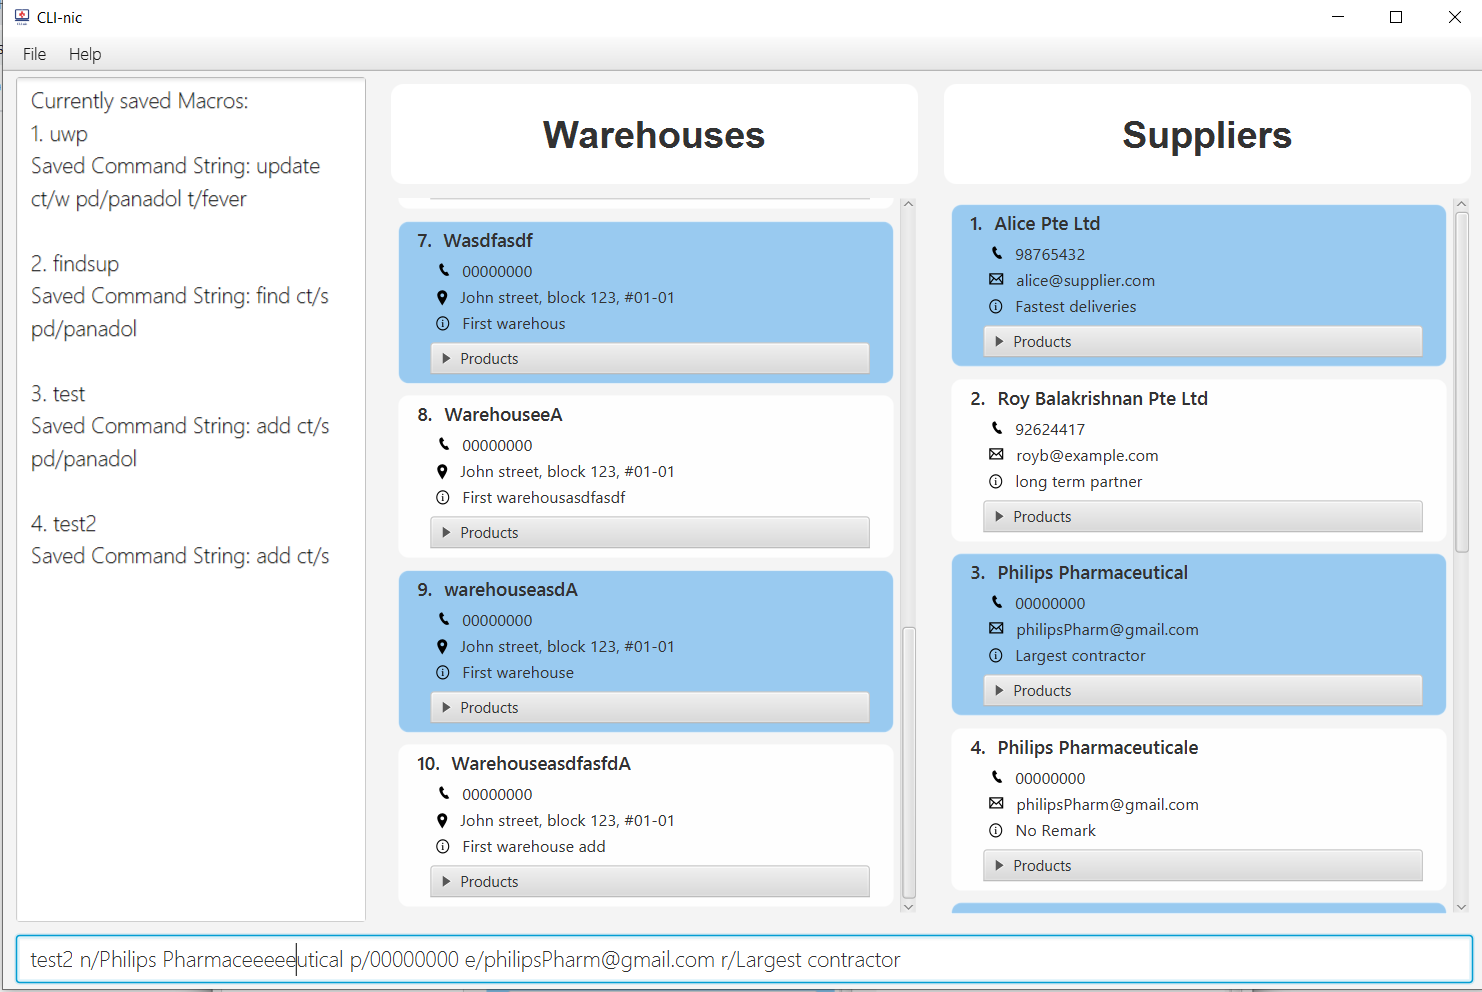The image size is (1482, 992).
Task: Click the 'Currently saved Macros:' heading
Action: pyautogui.click(x=140, y=100)
